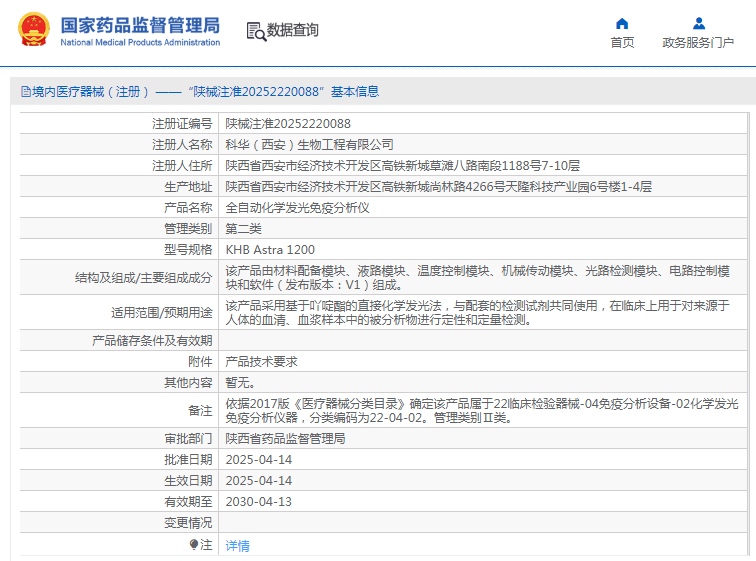Open 政务服务门户 portal link
The height and width of the screenshot is (561, 756).
pyautogui.click(x=698, y=42)
